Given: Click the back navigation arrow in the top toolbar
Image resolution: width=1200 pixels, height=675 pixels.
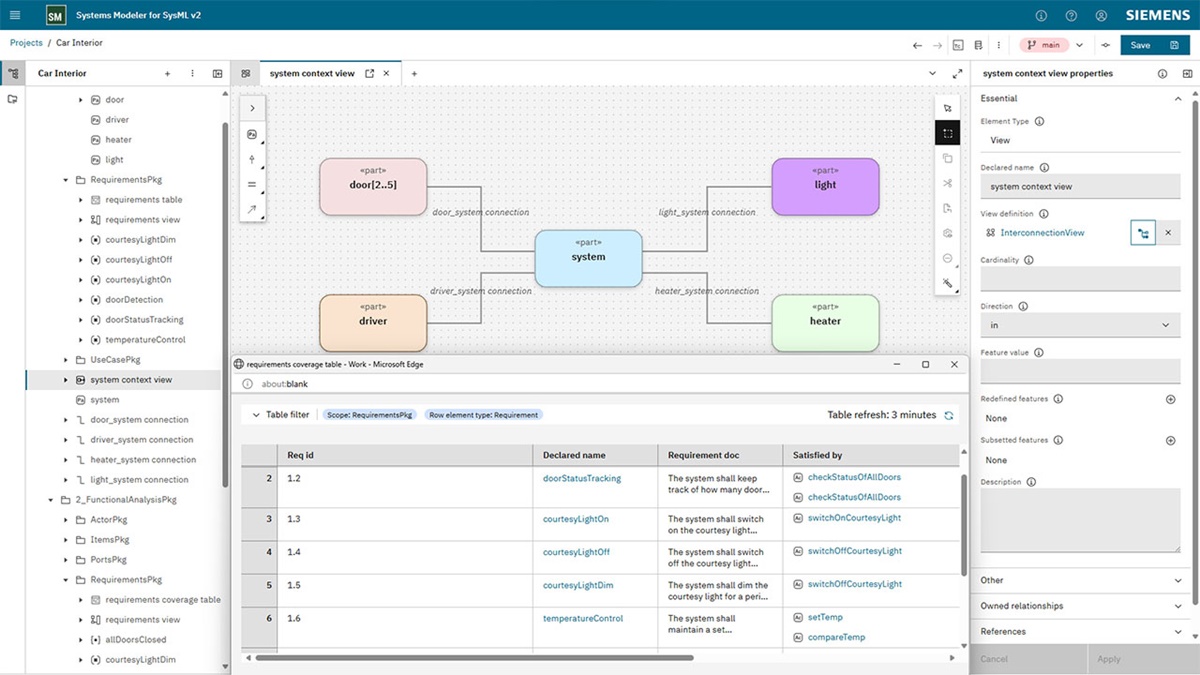Looking at the screenshot, I should point(917,44).
